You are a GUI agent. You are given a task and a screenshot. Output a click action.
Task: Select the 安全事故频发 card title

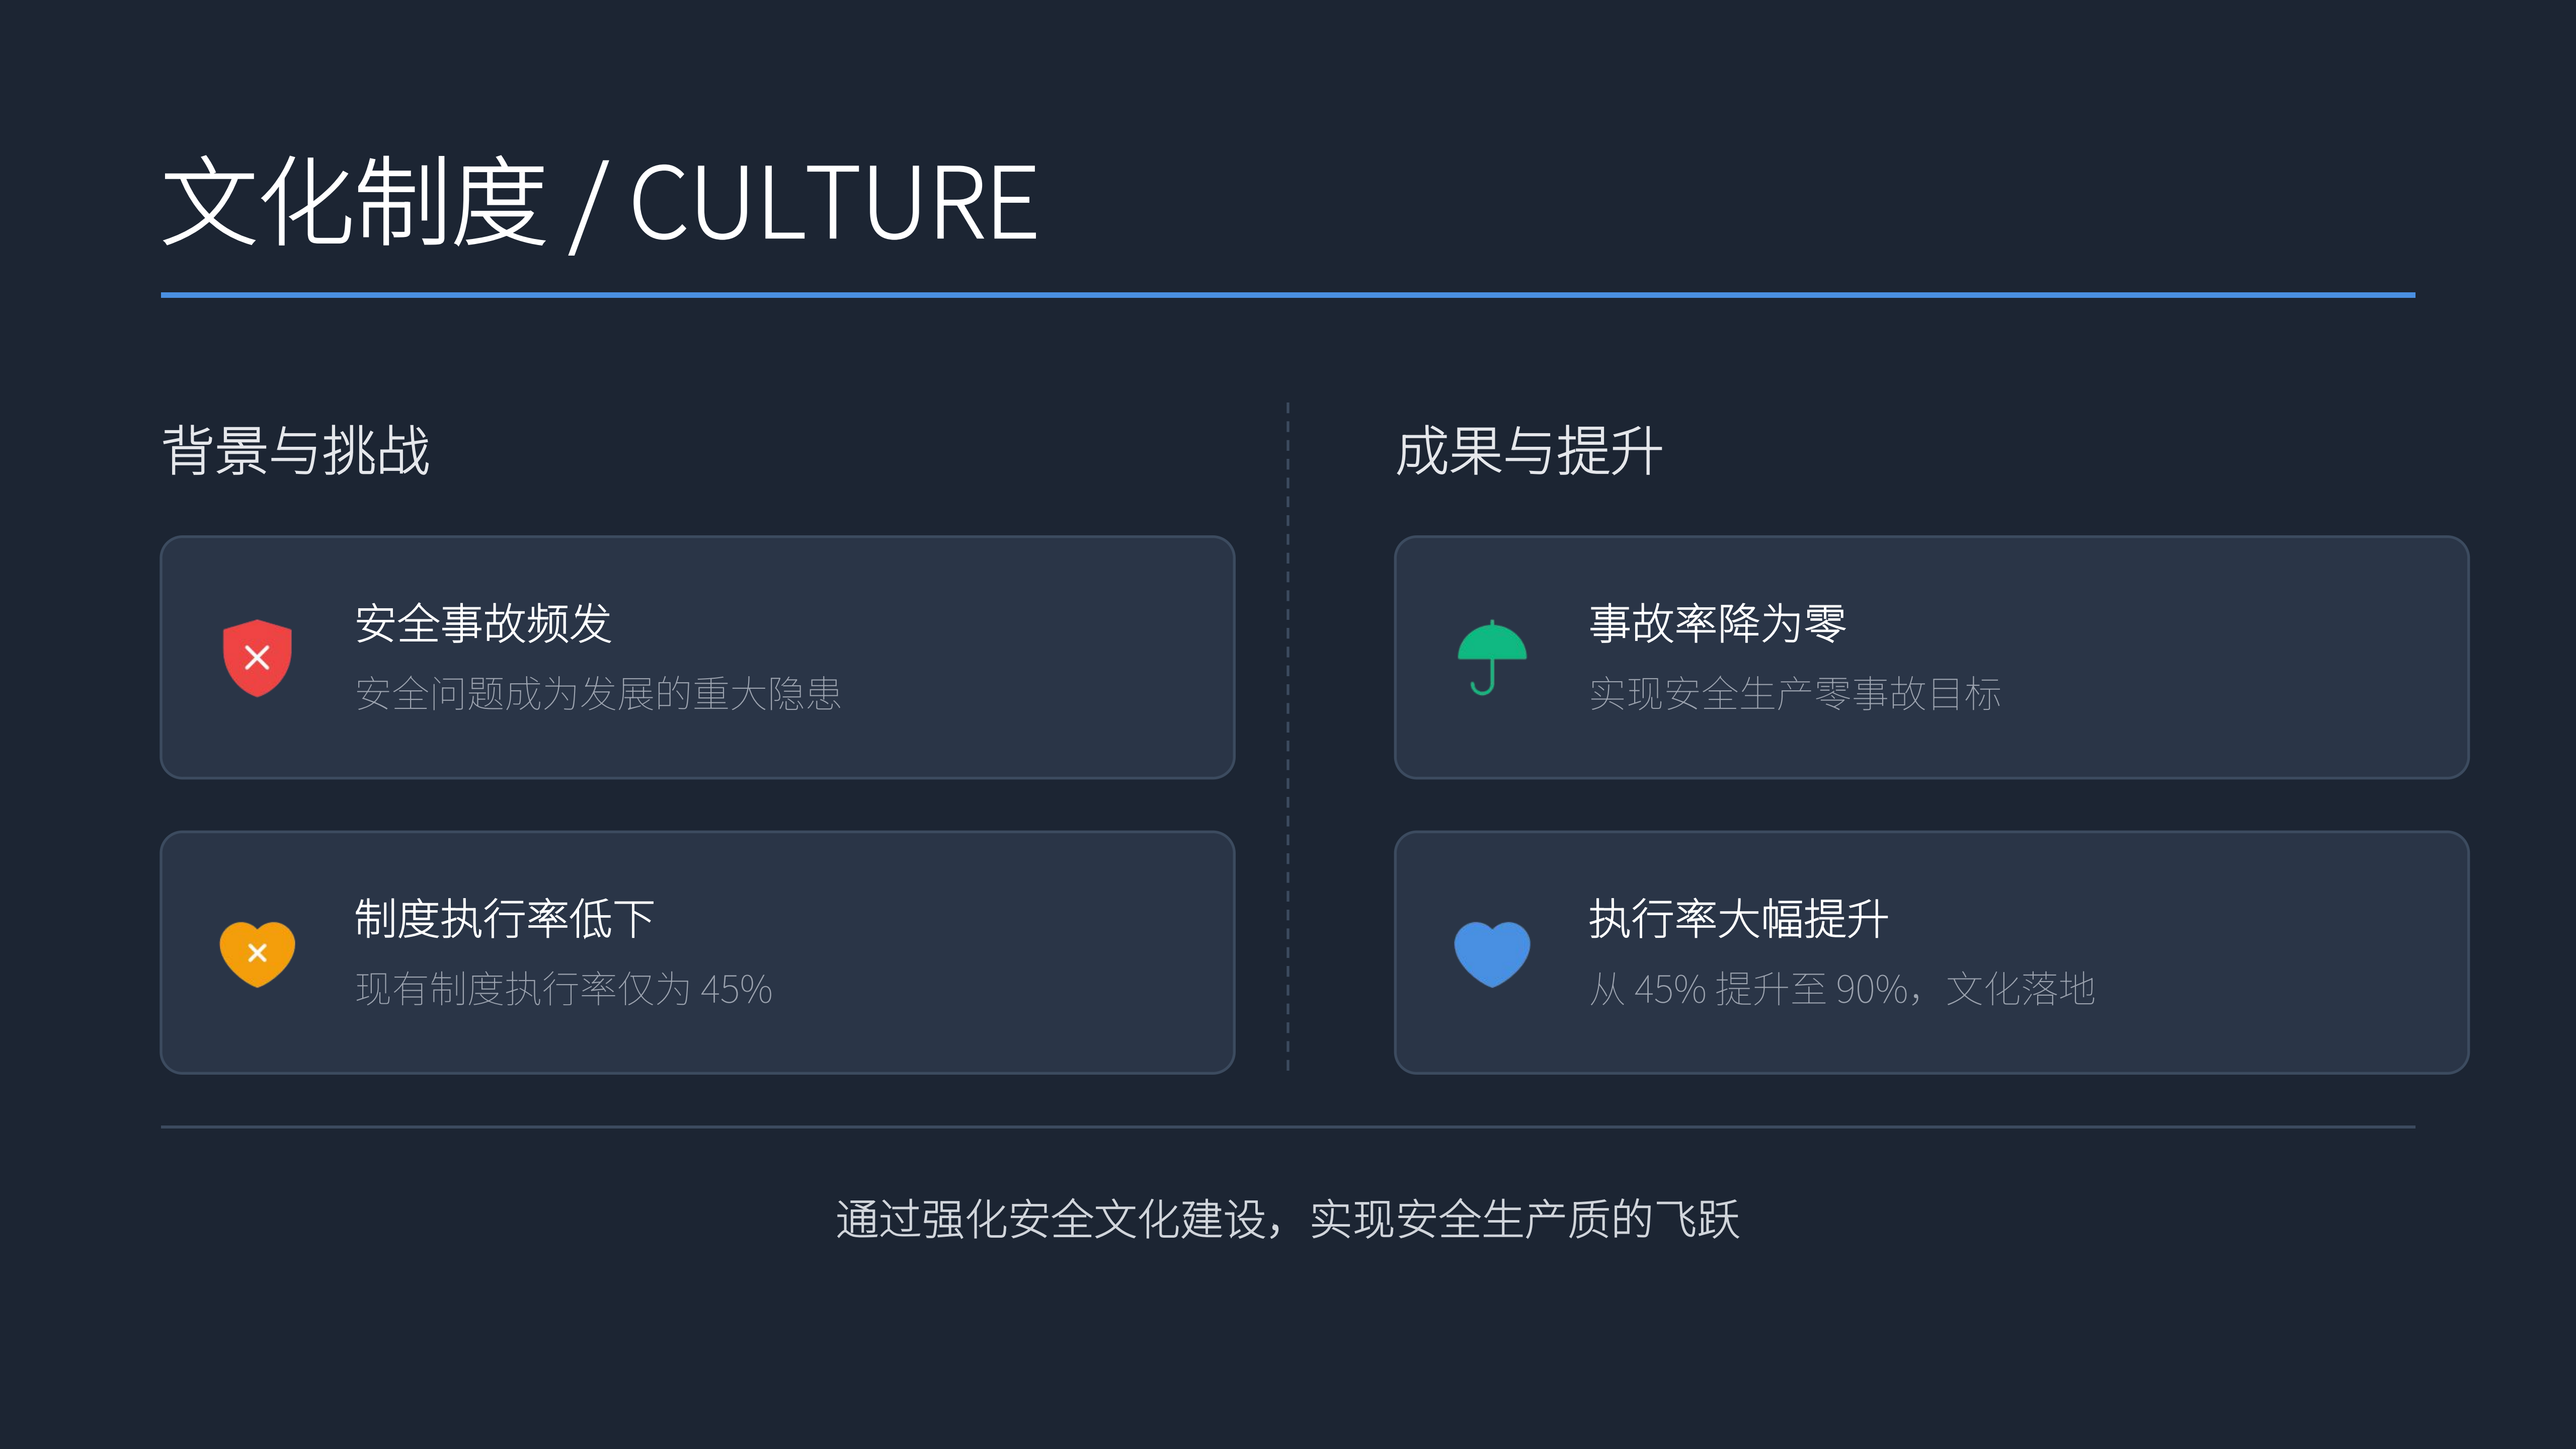coord(483,623)
